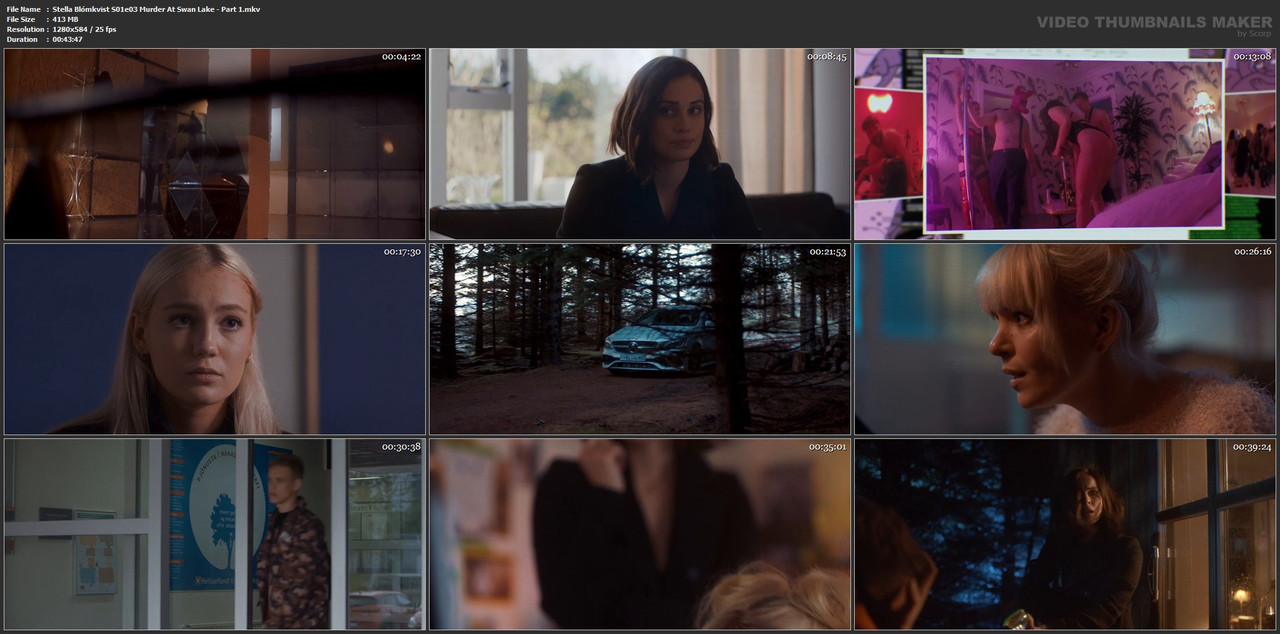Click the File Name label
The width and height of the screenshot is (1280, 634).
tap(23, 9)
